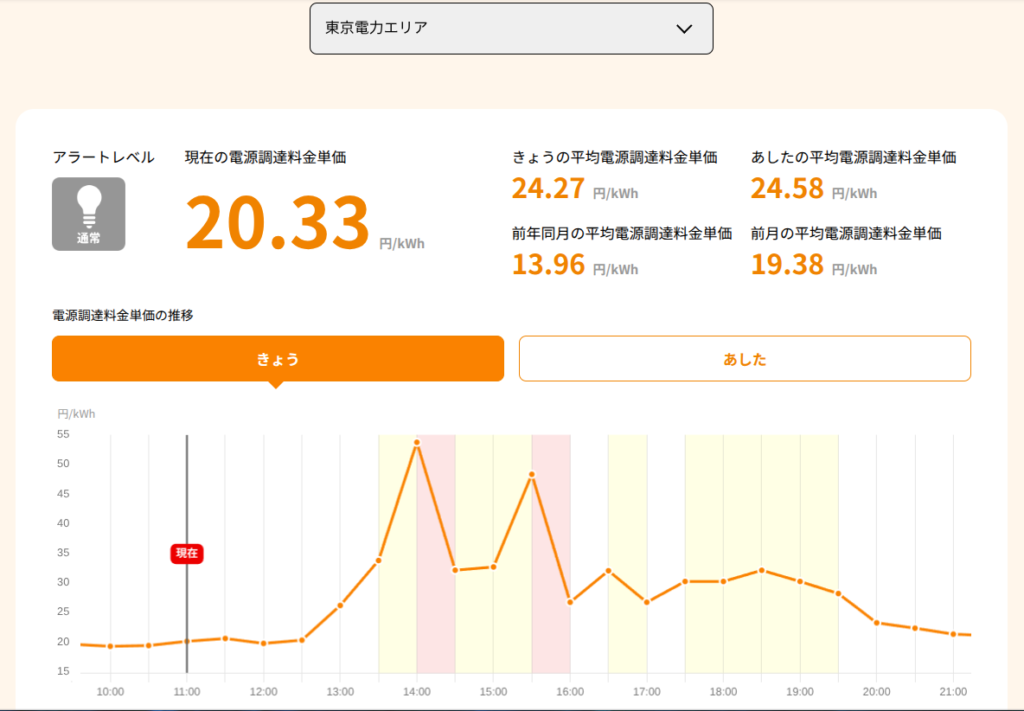The height and width of the screenshot is (711, 1024).
Task: Click the red 現在 marker on chart
Action: point(187,553)
